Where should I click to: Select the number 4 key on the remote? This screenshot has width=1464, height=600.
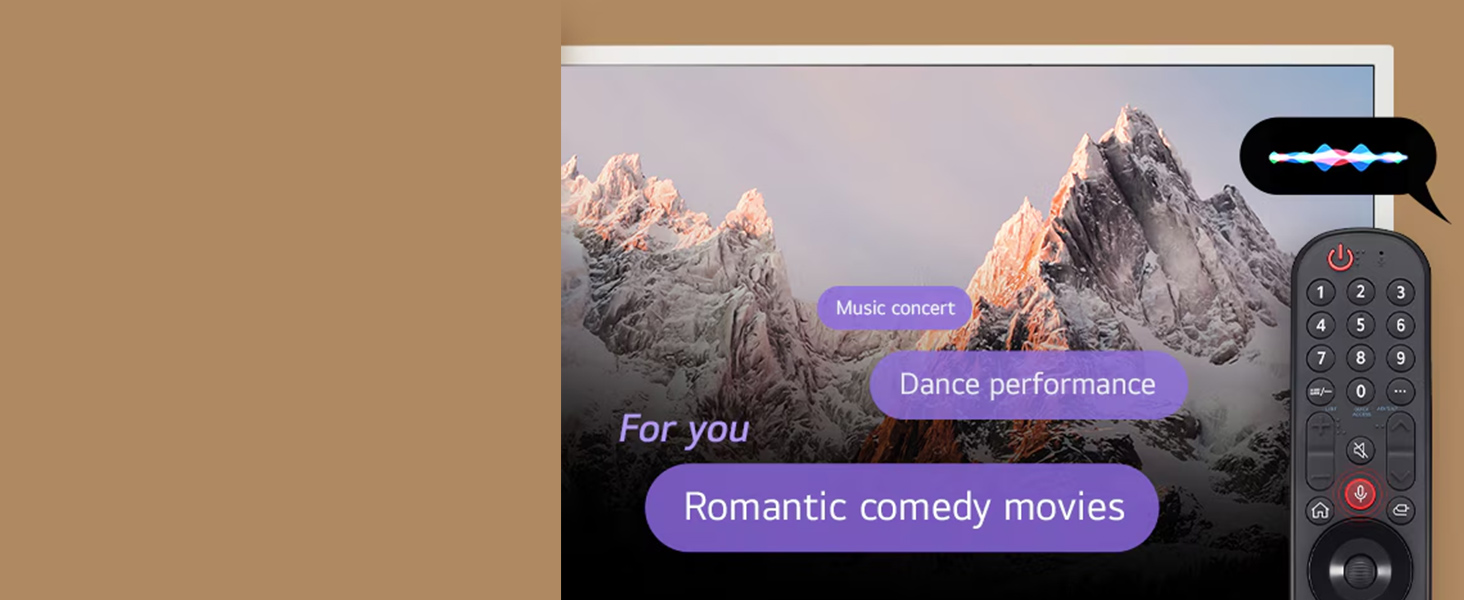(x=1321, y=325)
